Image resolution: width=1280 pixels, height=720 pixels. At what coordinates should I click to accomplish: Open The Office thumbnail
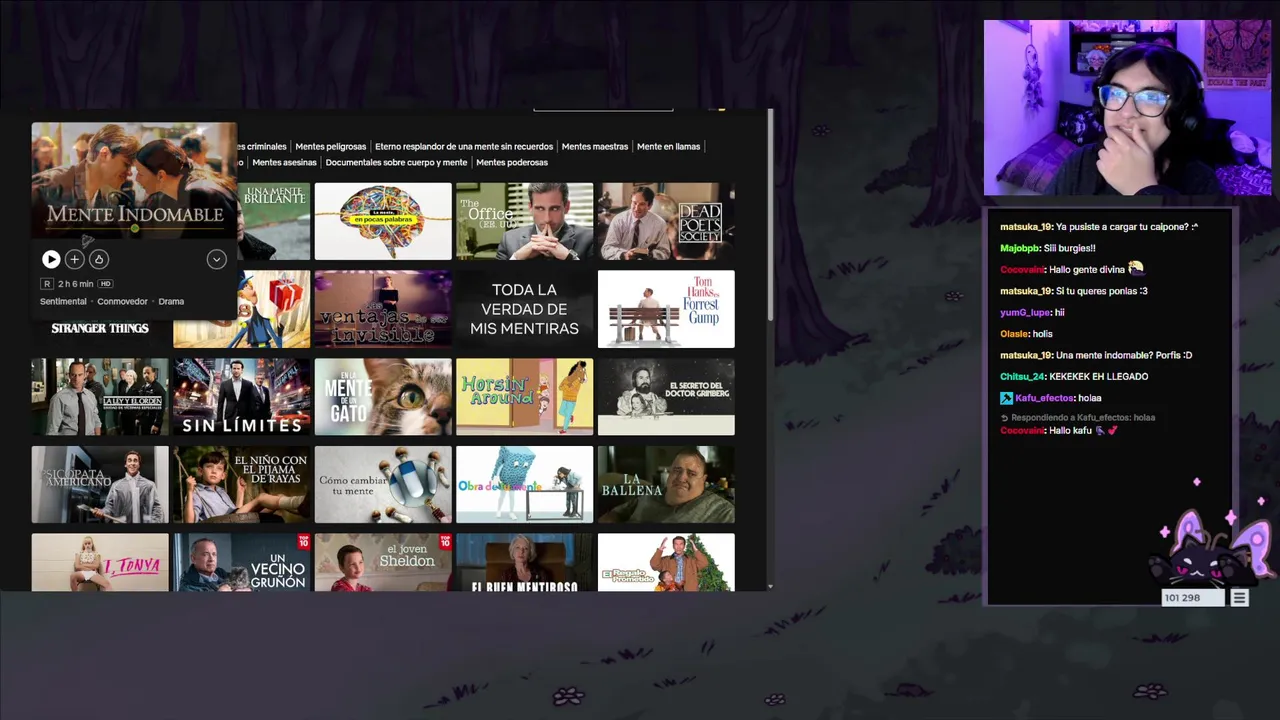(x=524, y=221)
